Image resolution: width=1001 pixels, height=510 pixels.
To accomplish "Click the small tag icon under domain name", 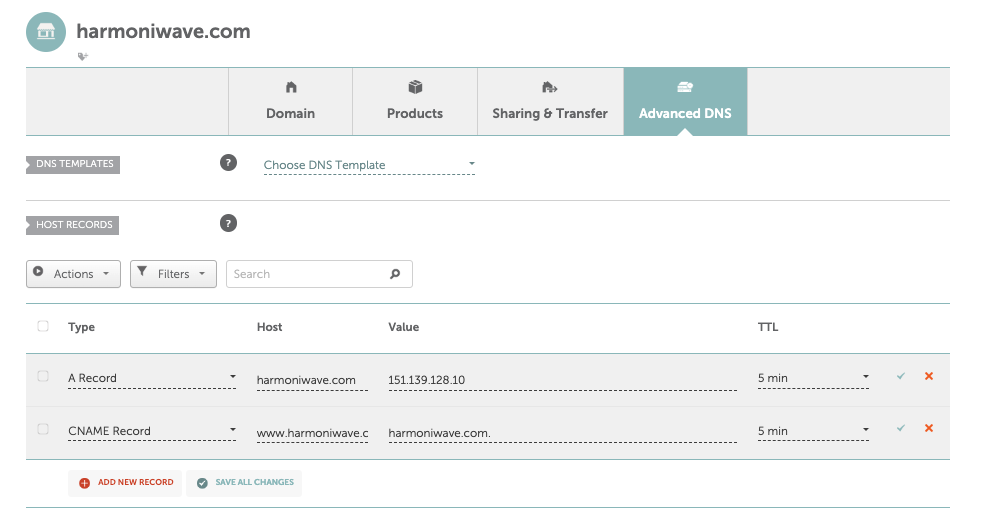I will (82, 56).
